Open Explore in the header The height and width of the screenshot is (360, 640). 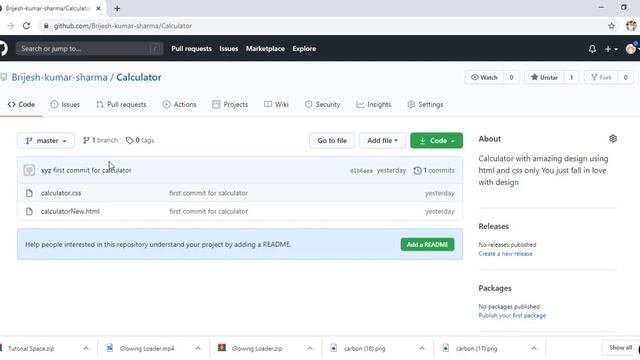point(304,49)
